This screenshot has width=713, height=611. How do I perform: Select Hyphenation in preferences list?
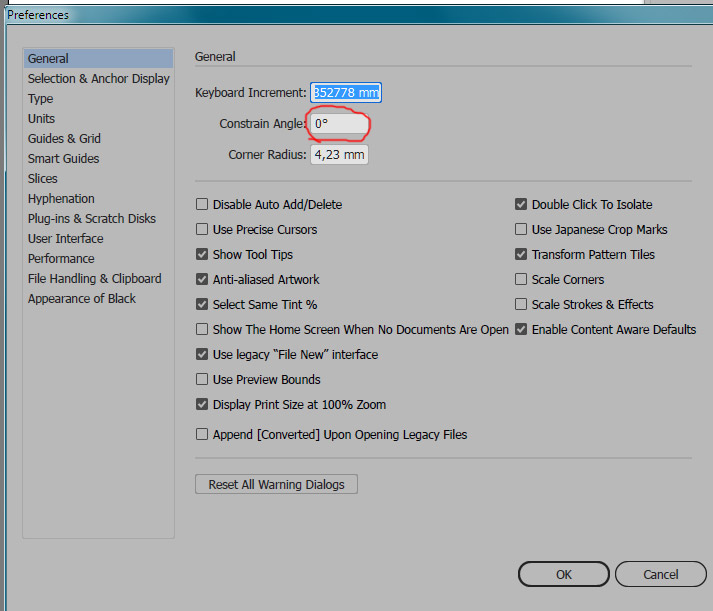[x=61, y=199]
